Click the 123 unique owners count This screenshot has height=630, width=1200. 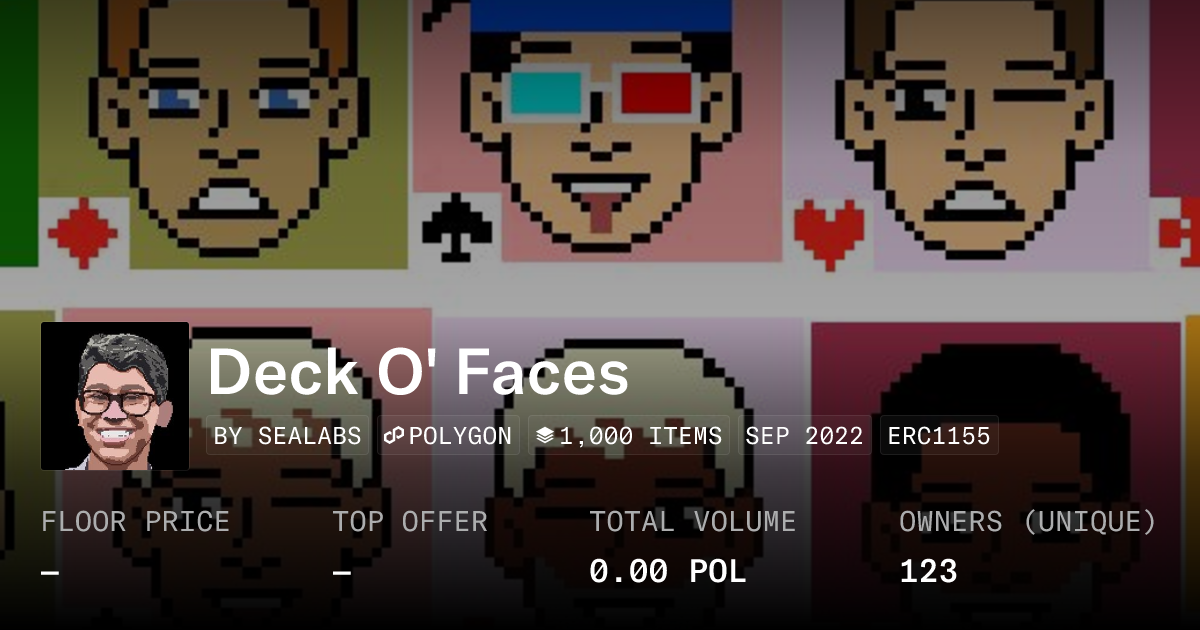(928, 572)
